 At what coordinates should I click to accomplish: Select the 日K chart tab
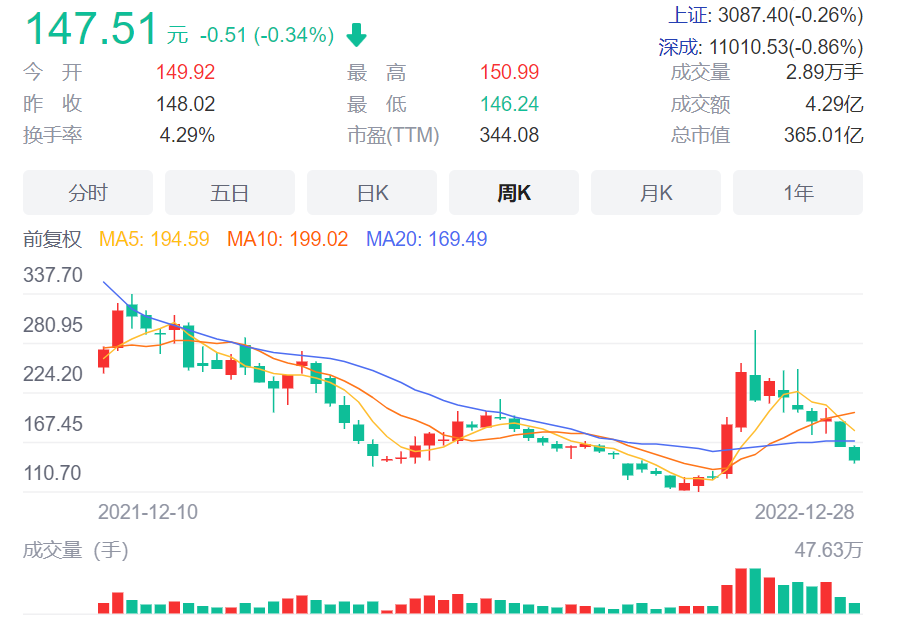(372, 193)
